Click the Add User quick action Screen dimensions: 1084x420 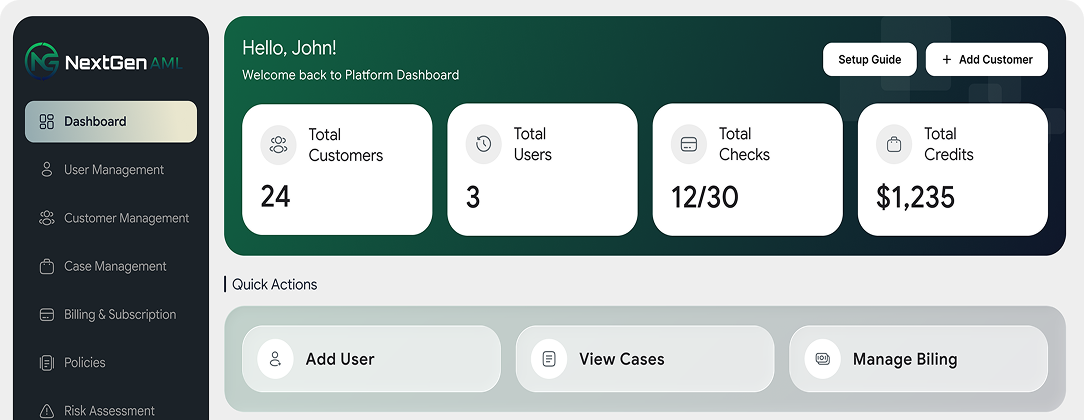click(371, 359)
